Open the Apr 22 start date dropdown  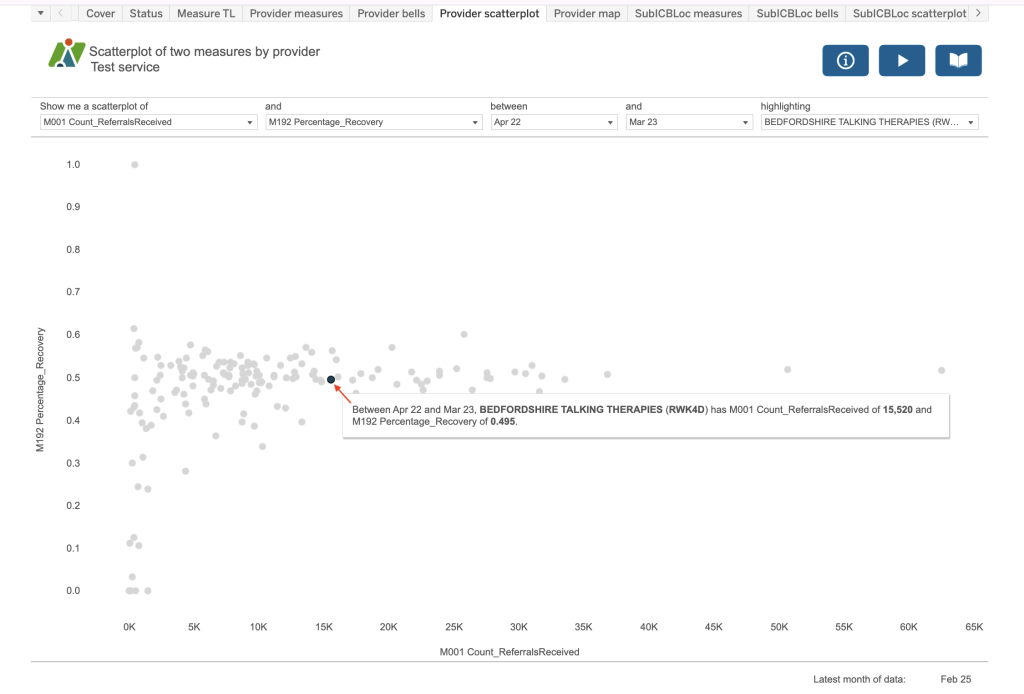click(x=553, y=122)
